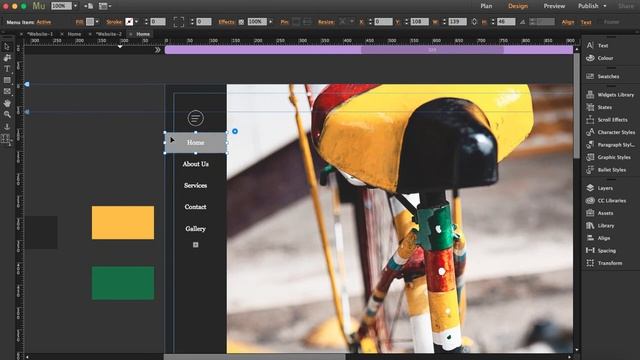Toggle constrain width and height proportions

474,22
